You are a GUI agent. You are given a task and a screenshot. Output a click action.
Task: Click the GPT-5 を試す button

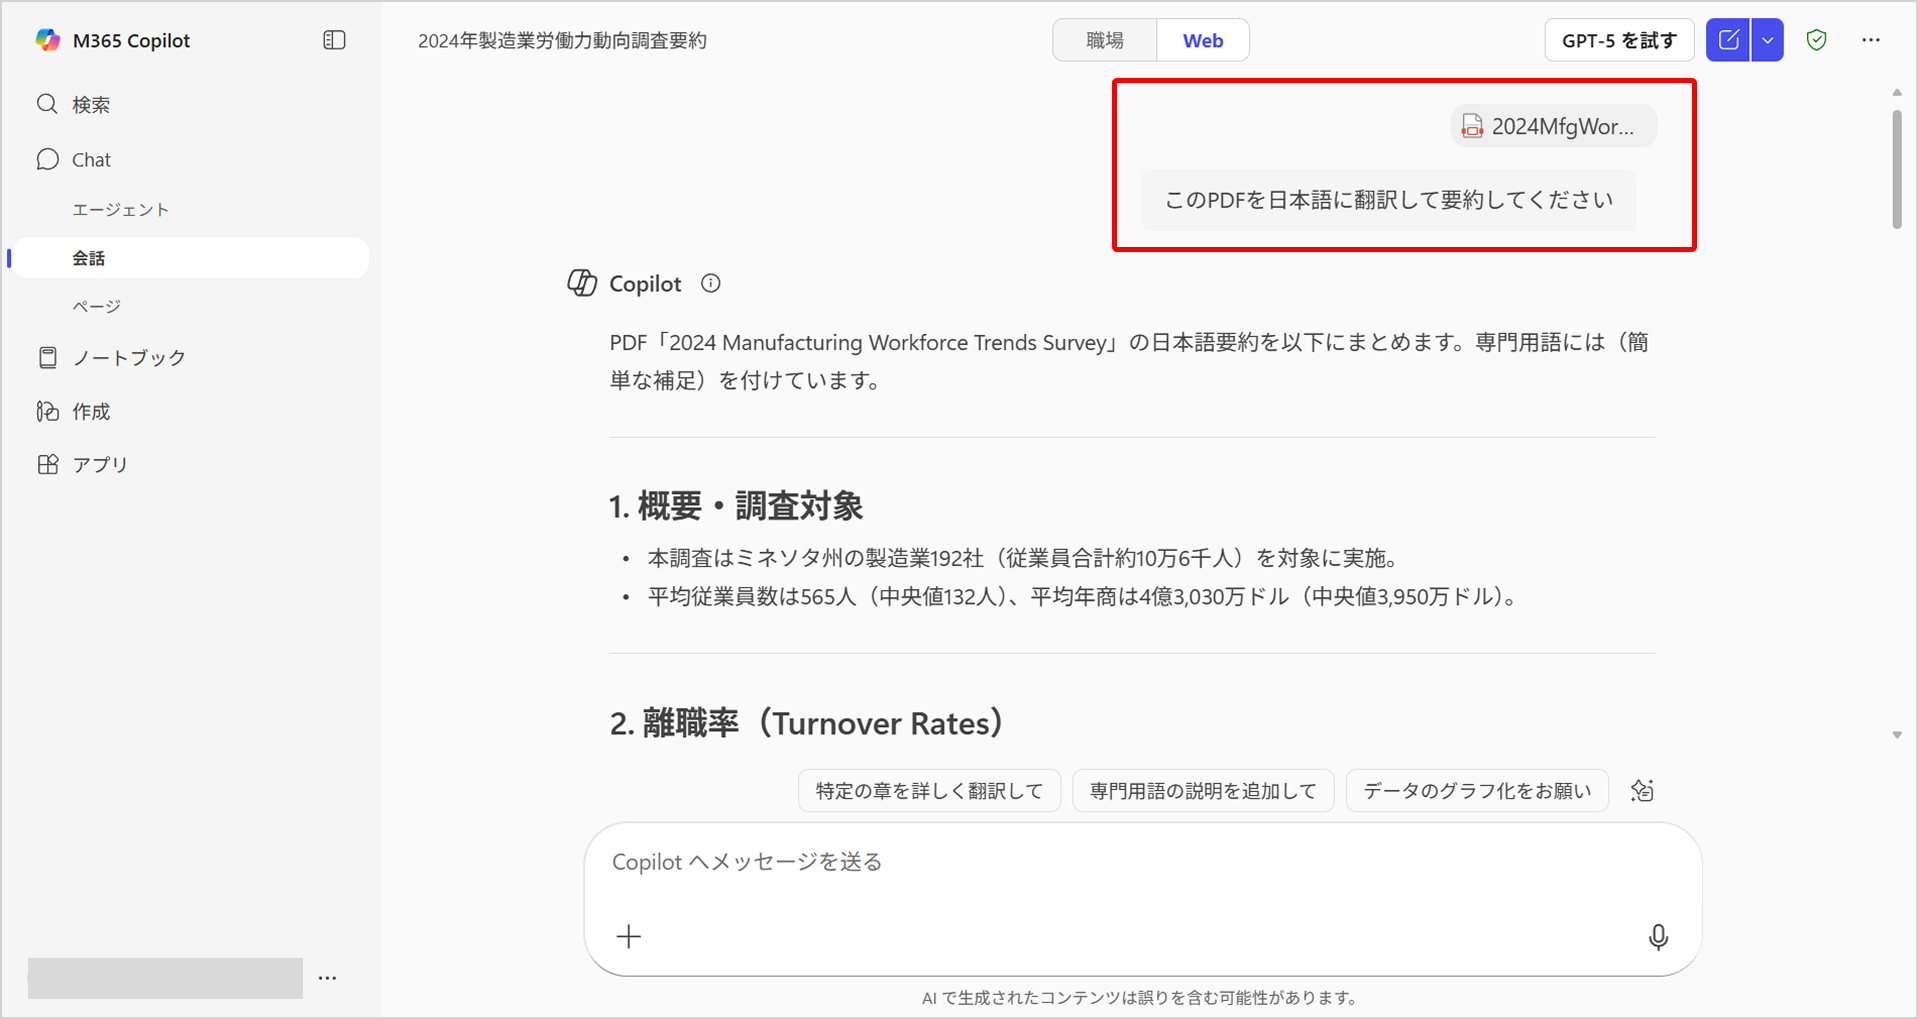(1618, 41)
